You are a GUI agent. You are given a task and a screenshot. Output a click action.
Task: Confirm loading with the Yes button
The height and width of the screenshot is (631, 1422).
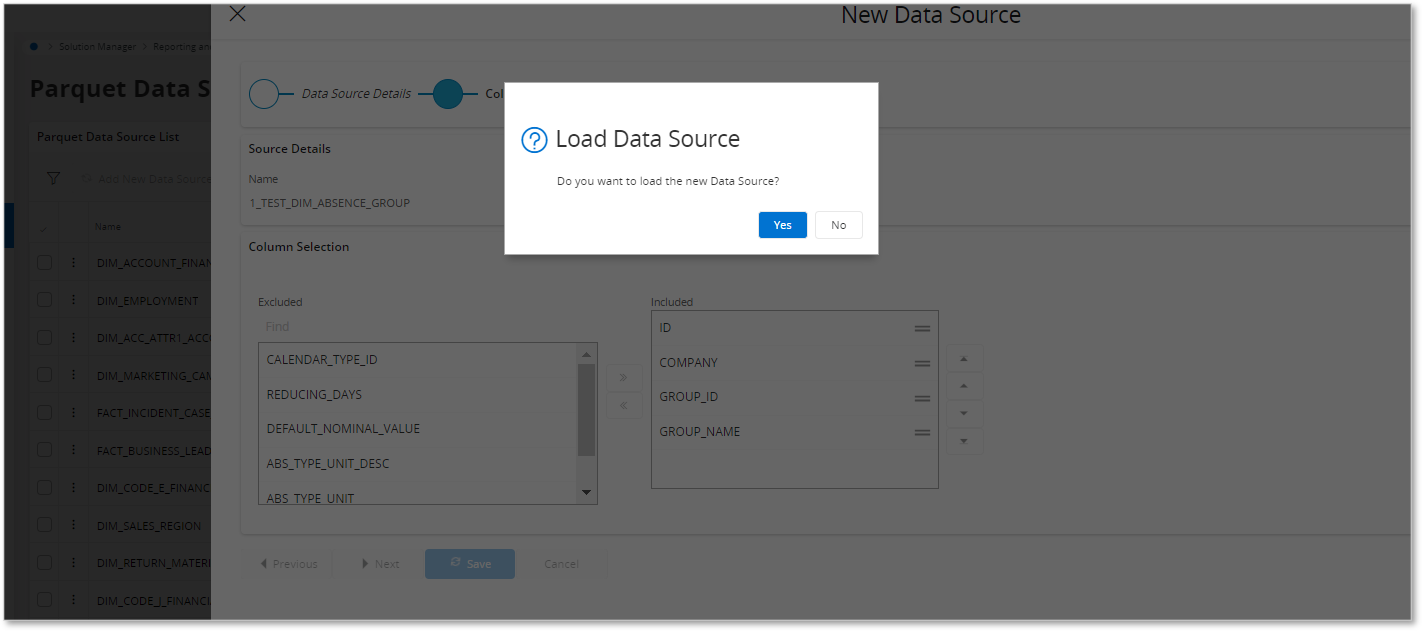(x=782, y=225)
